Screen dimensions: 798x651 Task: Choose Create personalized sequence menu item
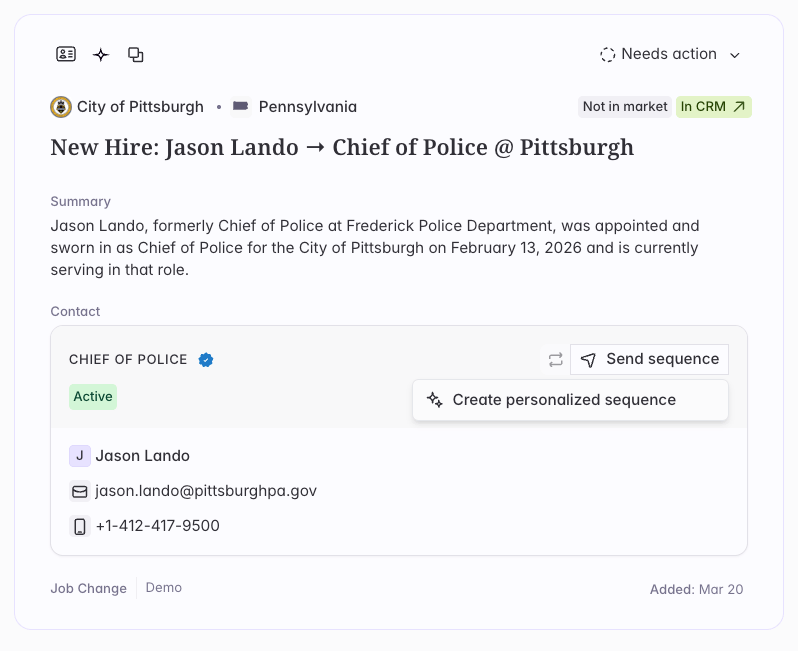571,400
